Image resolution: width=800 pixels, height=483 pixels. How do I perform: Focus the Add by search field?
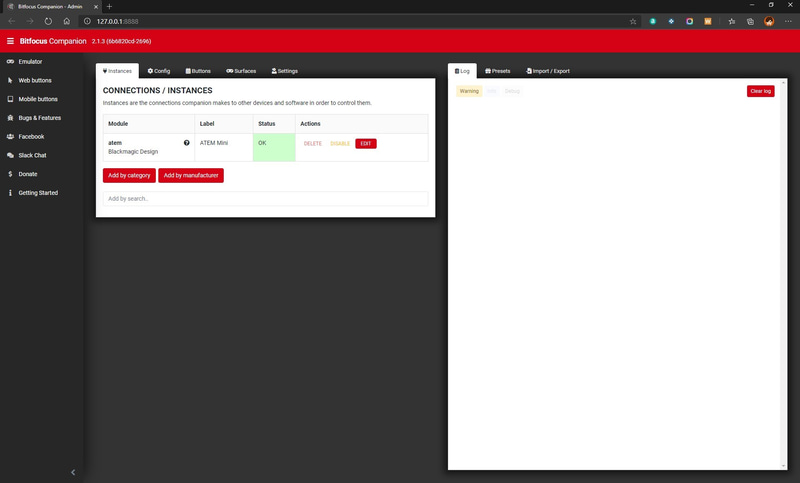pos(265,199)
